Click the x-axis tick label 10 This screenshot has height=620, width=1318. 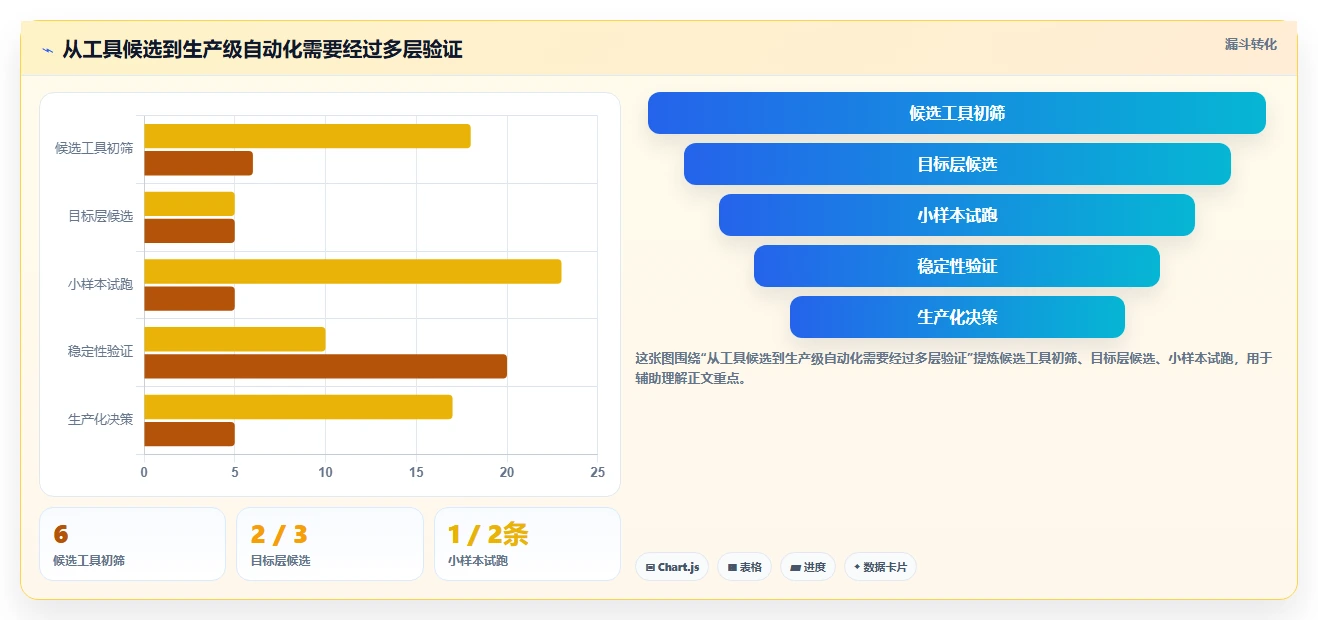pyautogui.click(x=325, y=472)
